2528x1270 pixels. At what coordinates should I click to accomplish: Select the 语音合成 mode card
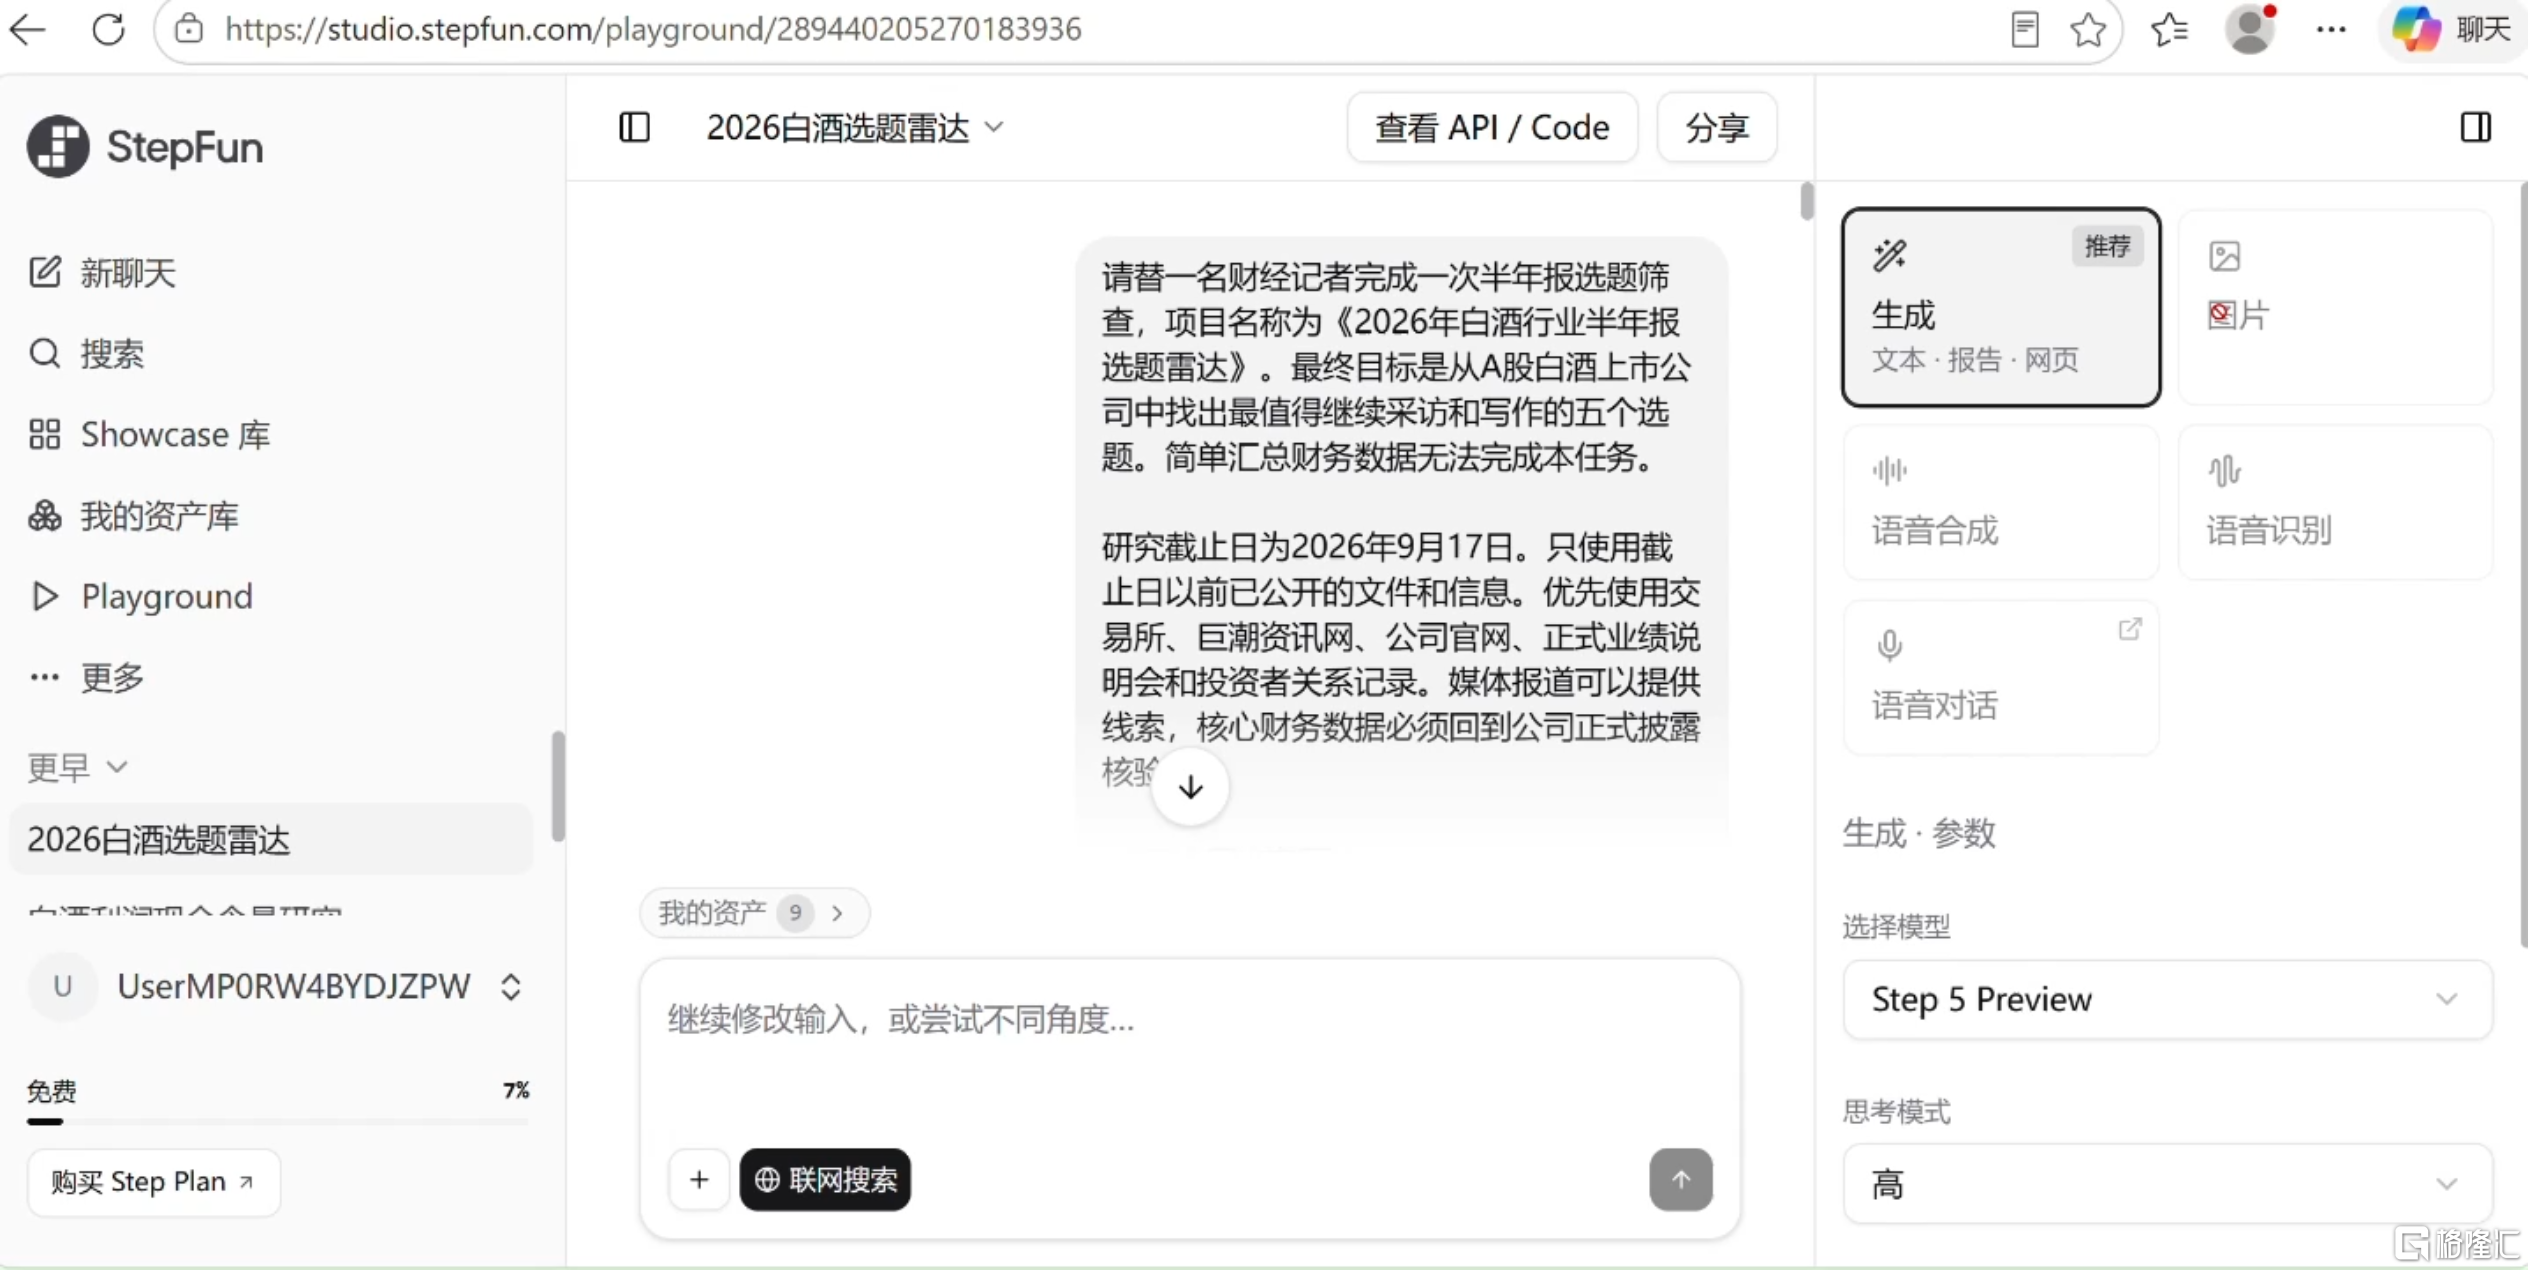(x=2001, y=502)
